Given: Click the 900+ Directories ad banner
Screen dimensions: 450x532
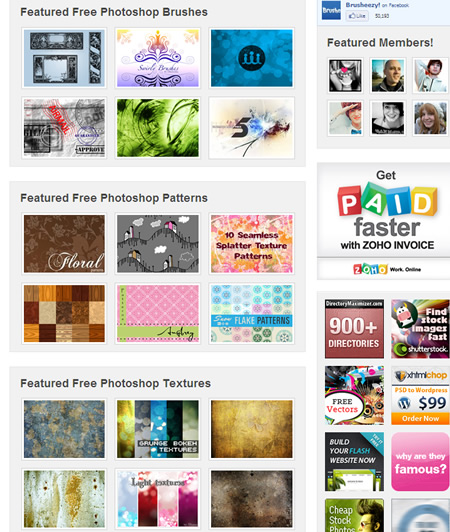Looking at the screenshot, I should [354, 329].
